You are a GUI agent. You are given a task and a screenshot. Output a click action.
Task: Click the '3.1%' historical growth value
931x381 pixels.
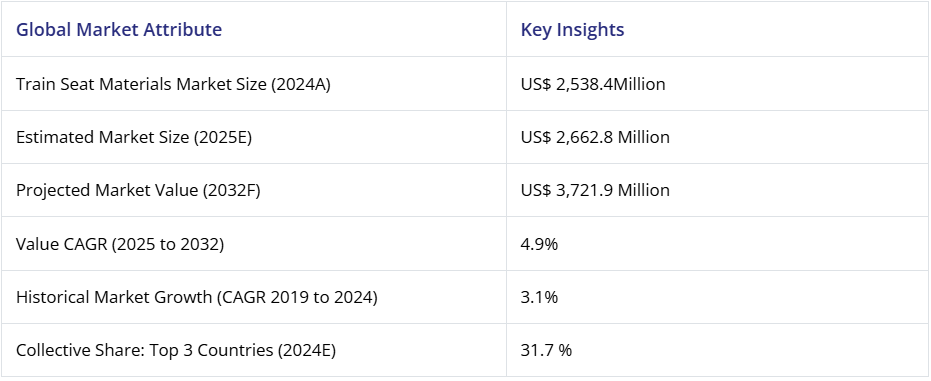pyautogui.click(x=539, y=297)
